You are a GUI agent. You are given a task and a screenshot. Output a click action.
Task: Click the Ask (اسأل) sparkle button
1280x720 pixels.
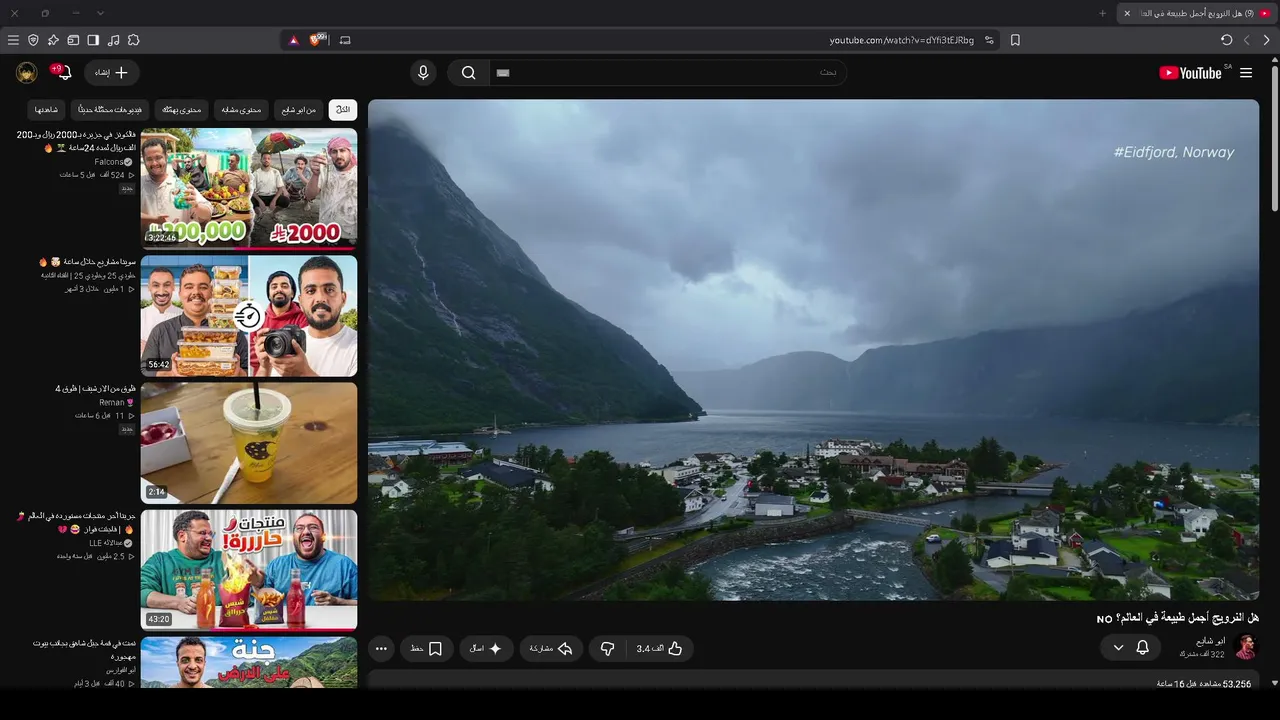point(487,649)
